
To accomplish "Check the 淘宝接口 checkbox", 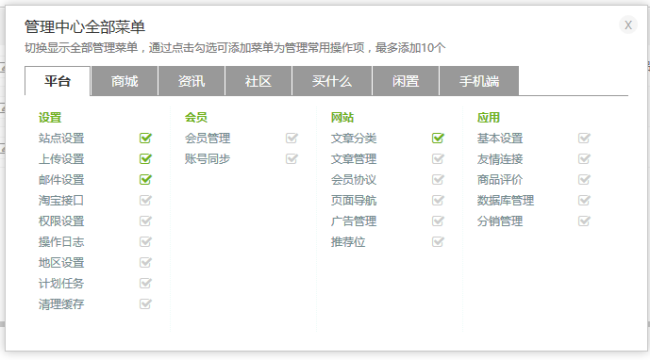I will coord(146,200).
